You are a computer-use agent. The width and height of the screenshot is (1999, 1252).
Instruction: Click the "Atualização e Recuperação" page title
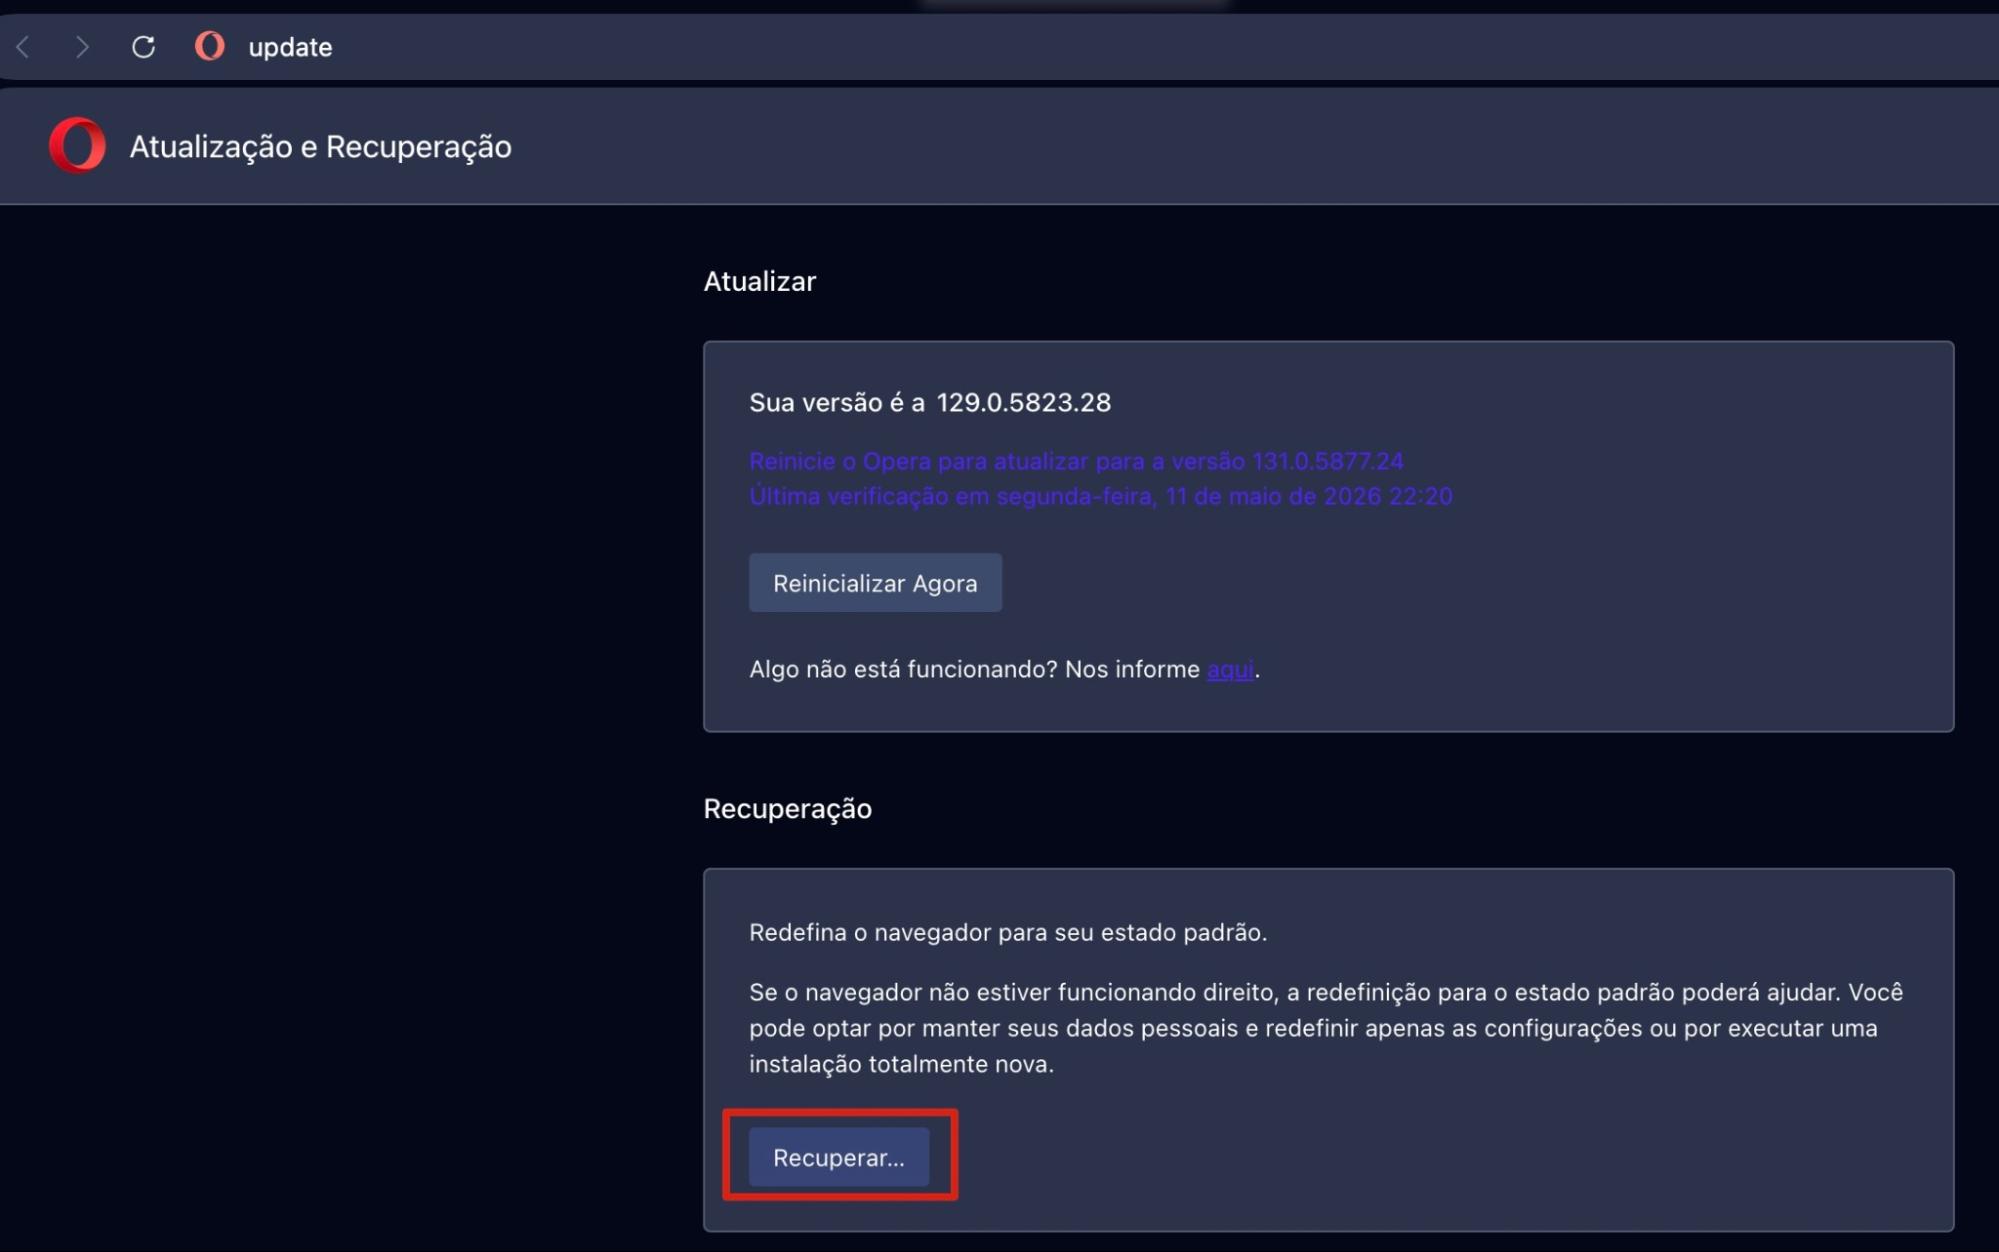pos(320,146)
